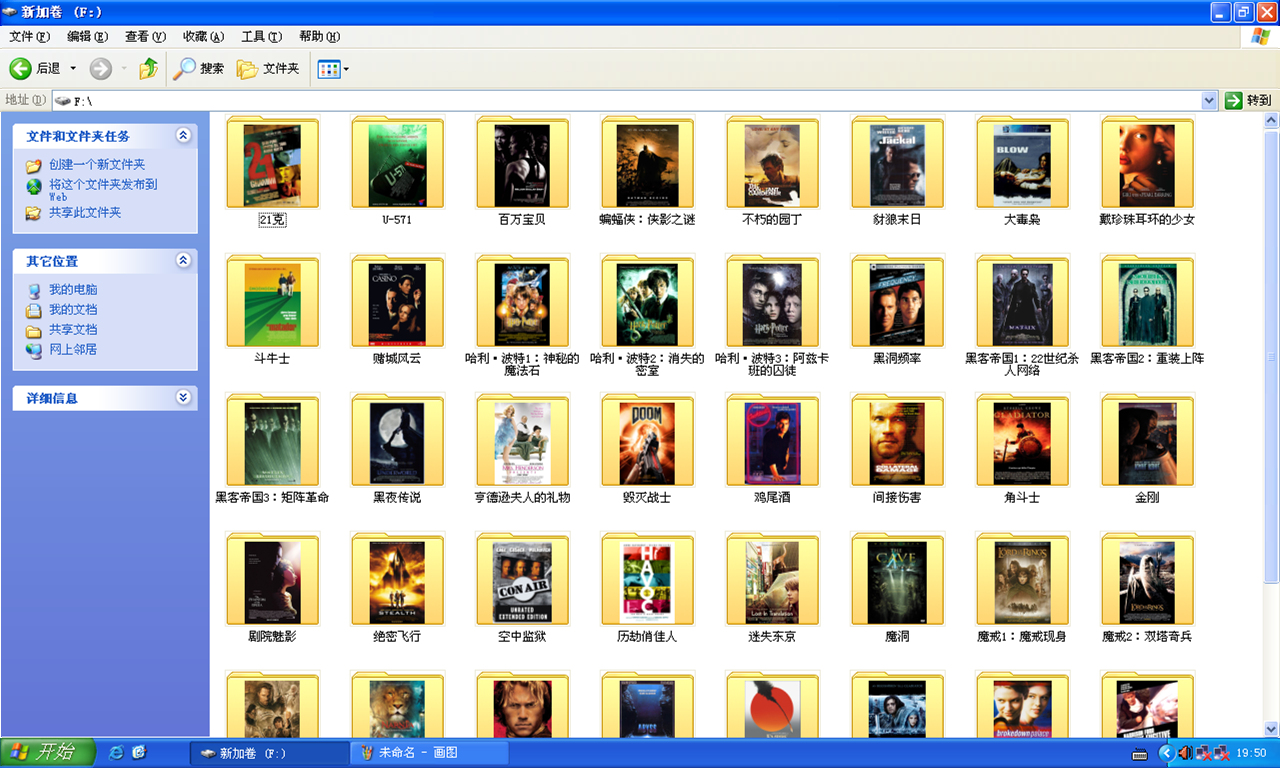Click the green Up folder icon
This screenshot has width=1280, height=768.
[x=148, y=68]
